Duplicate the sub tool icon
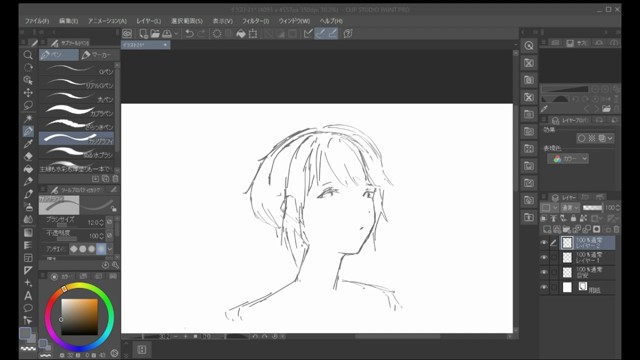This screenshot has height=360, width=640. 105,179
